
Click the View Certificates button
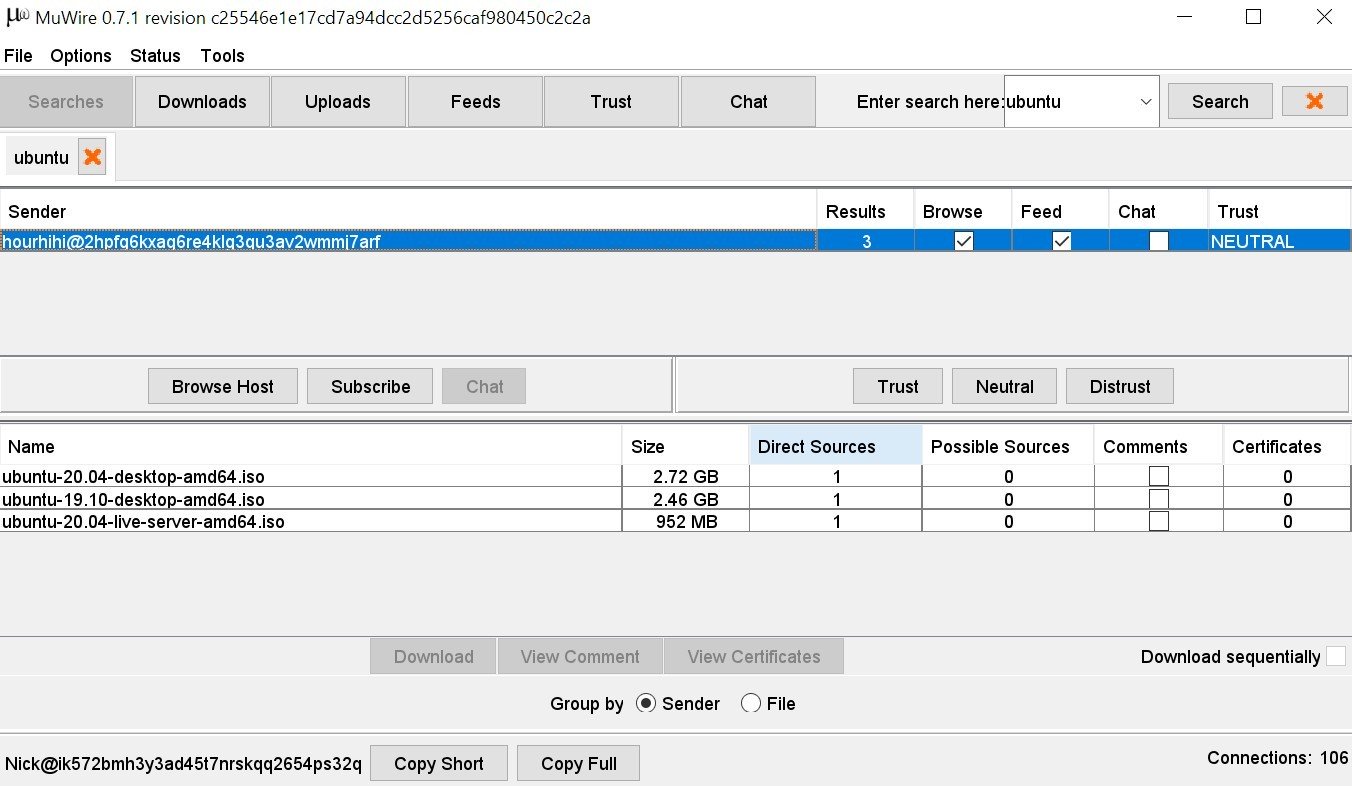pyautogui.click(x=754, y=656)
